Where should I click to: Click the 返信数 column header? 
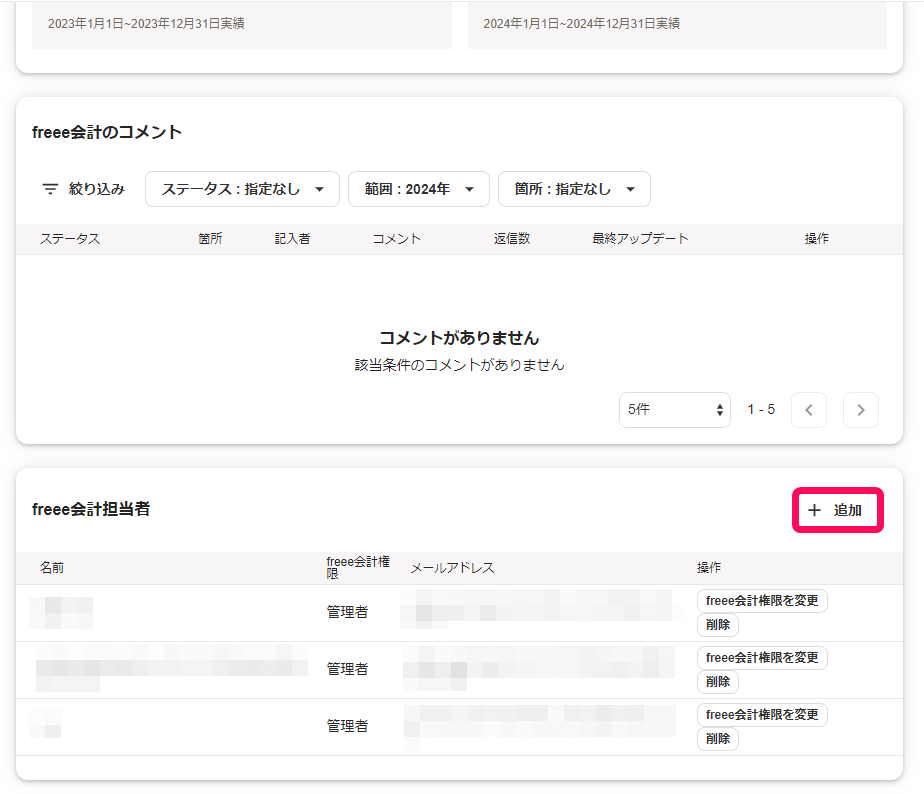(x=512, y=239)
